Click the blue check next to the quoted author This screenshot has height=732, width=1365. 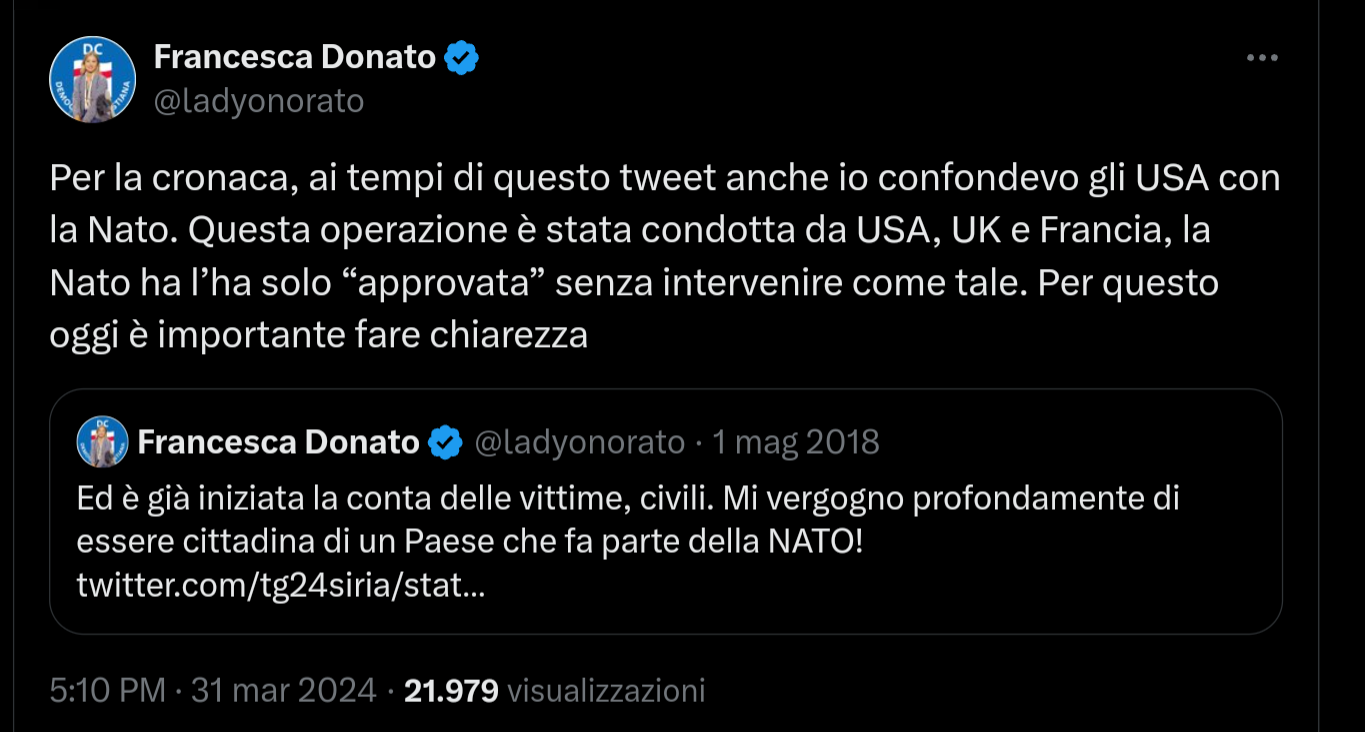point(447,441)
